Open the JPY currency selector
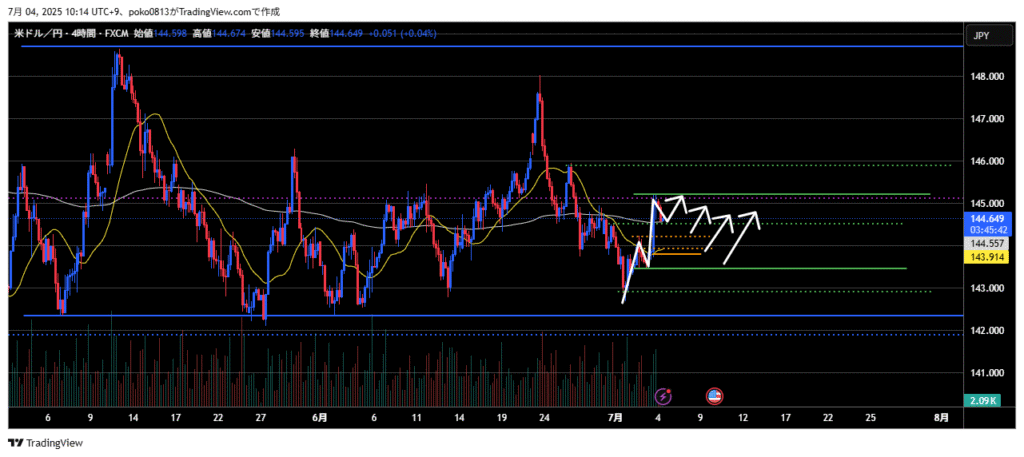This screenshot has width=1024, height=457. click(x=981, y=36)
